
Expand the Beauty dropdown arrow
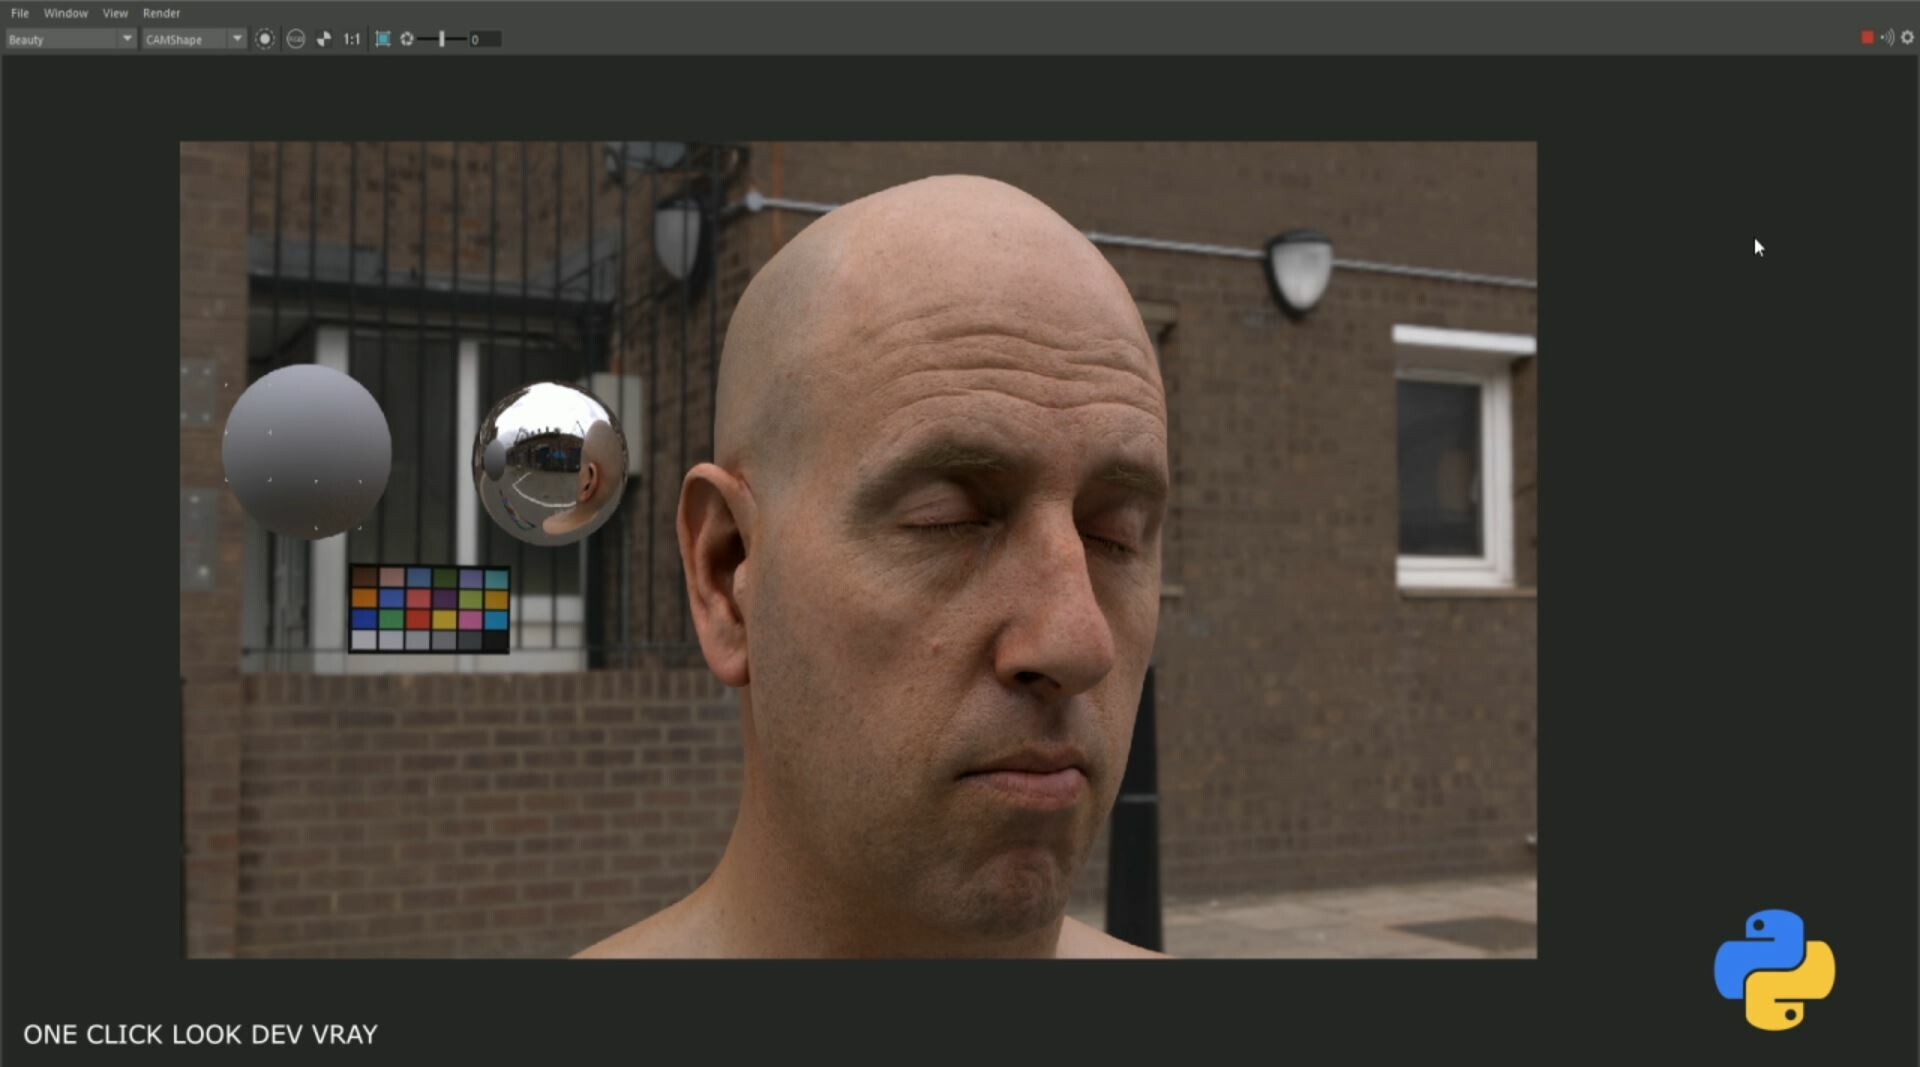127,39
